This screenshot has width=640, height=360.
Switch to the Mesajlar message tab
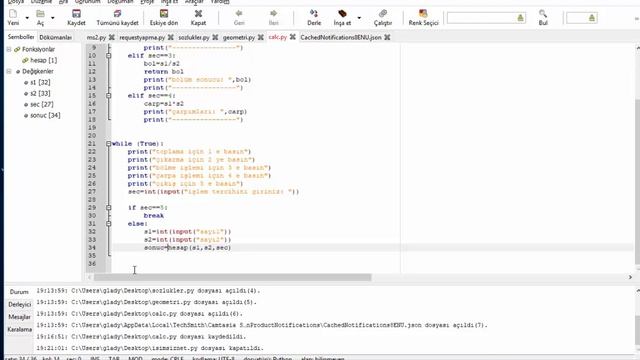click(x=19, y=317)
